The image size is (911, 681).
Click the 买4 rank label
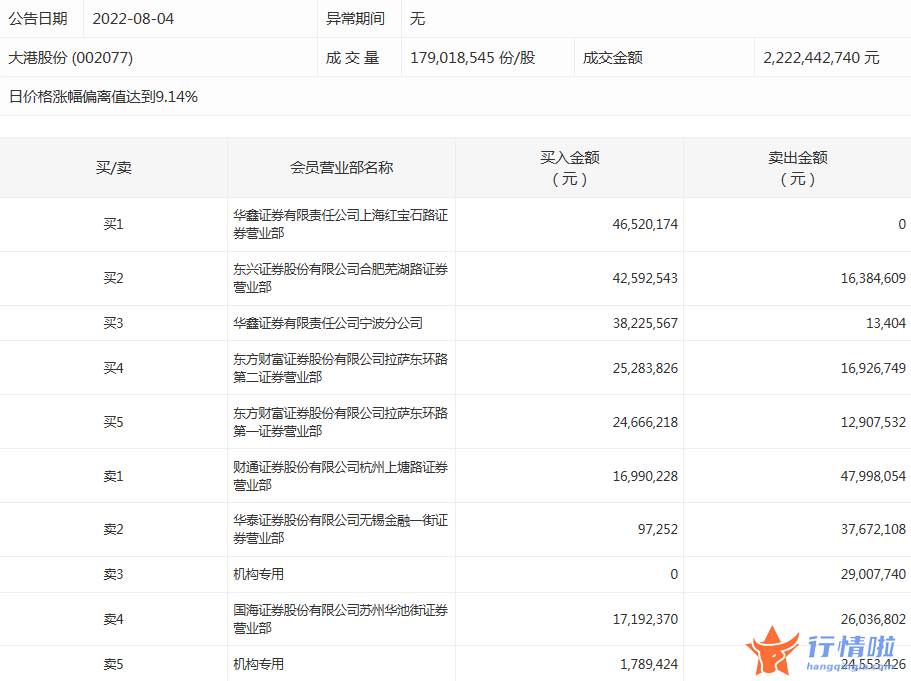113,368
